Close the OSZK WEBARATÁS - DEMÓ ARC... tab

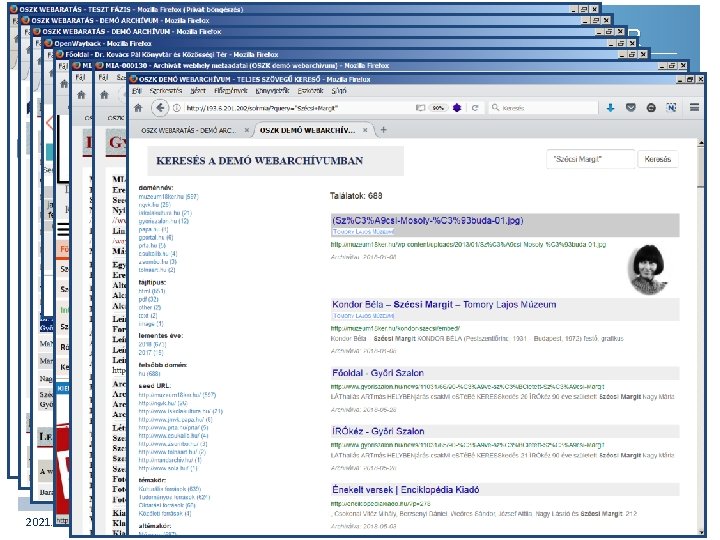(x=247, y=130)
